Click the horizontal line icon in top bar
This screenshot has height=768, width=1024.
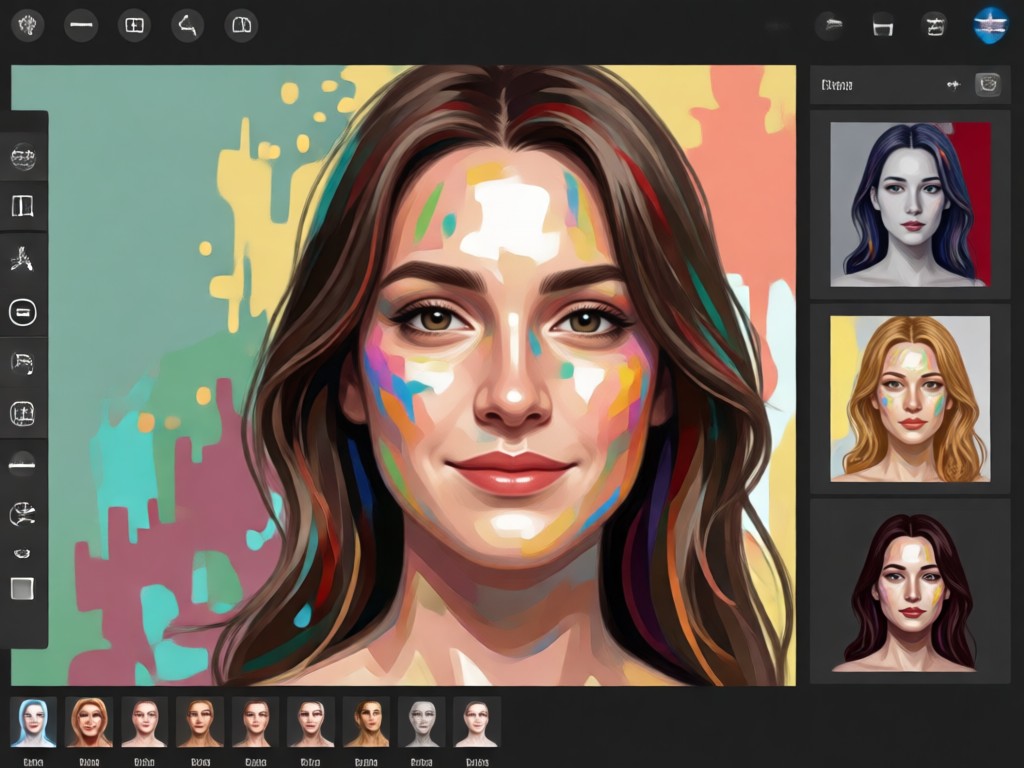[x=81, y=25]
